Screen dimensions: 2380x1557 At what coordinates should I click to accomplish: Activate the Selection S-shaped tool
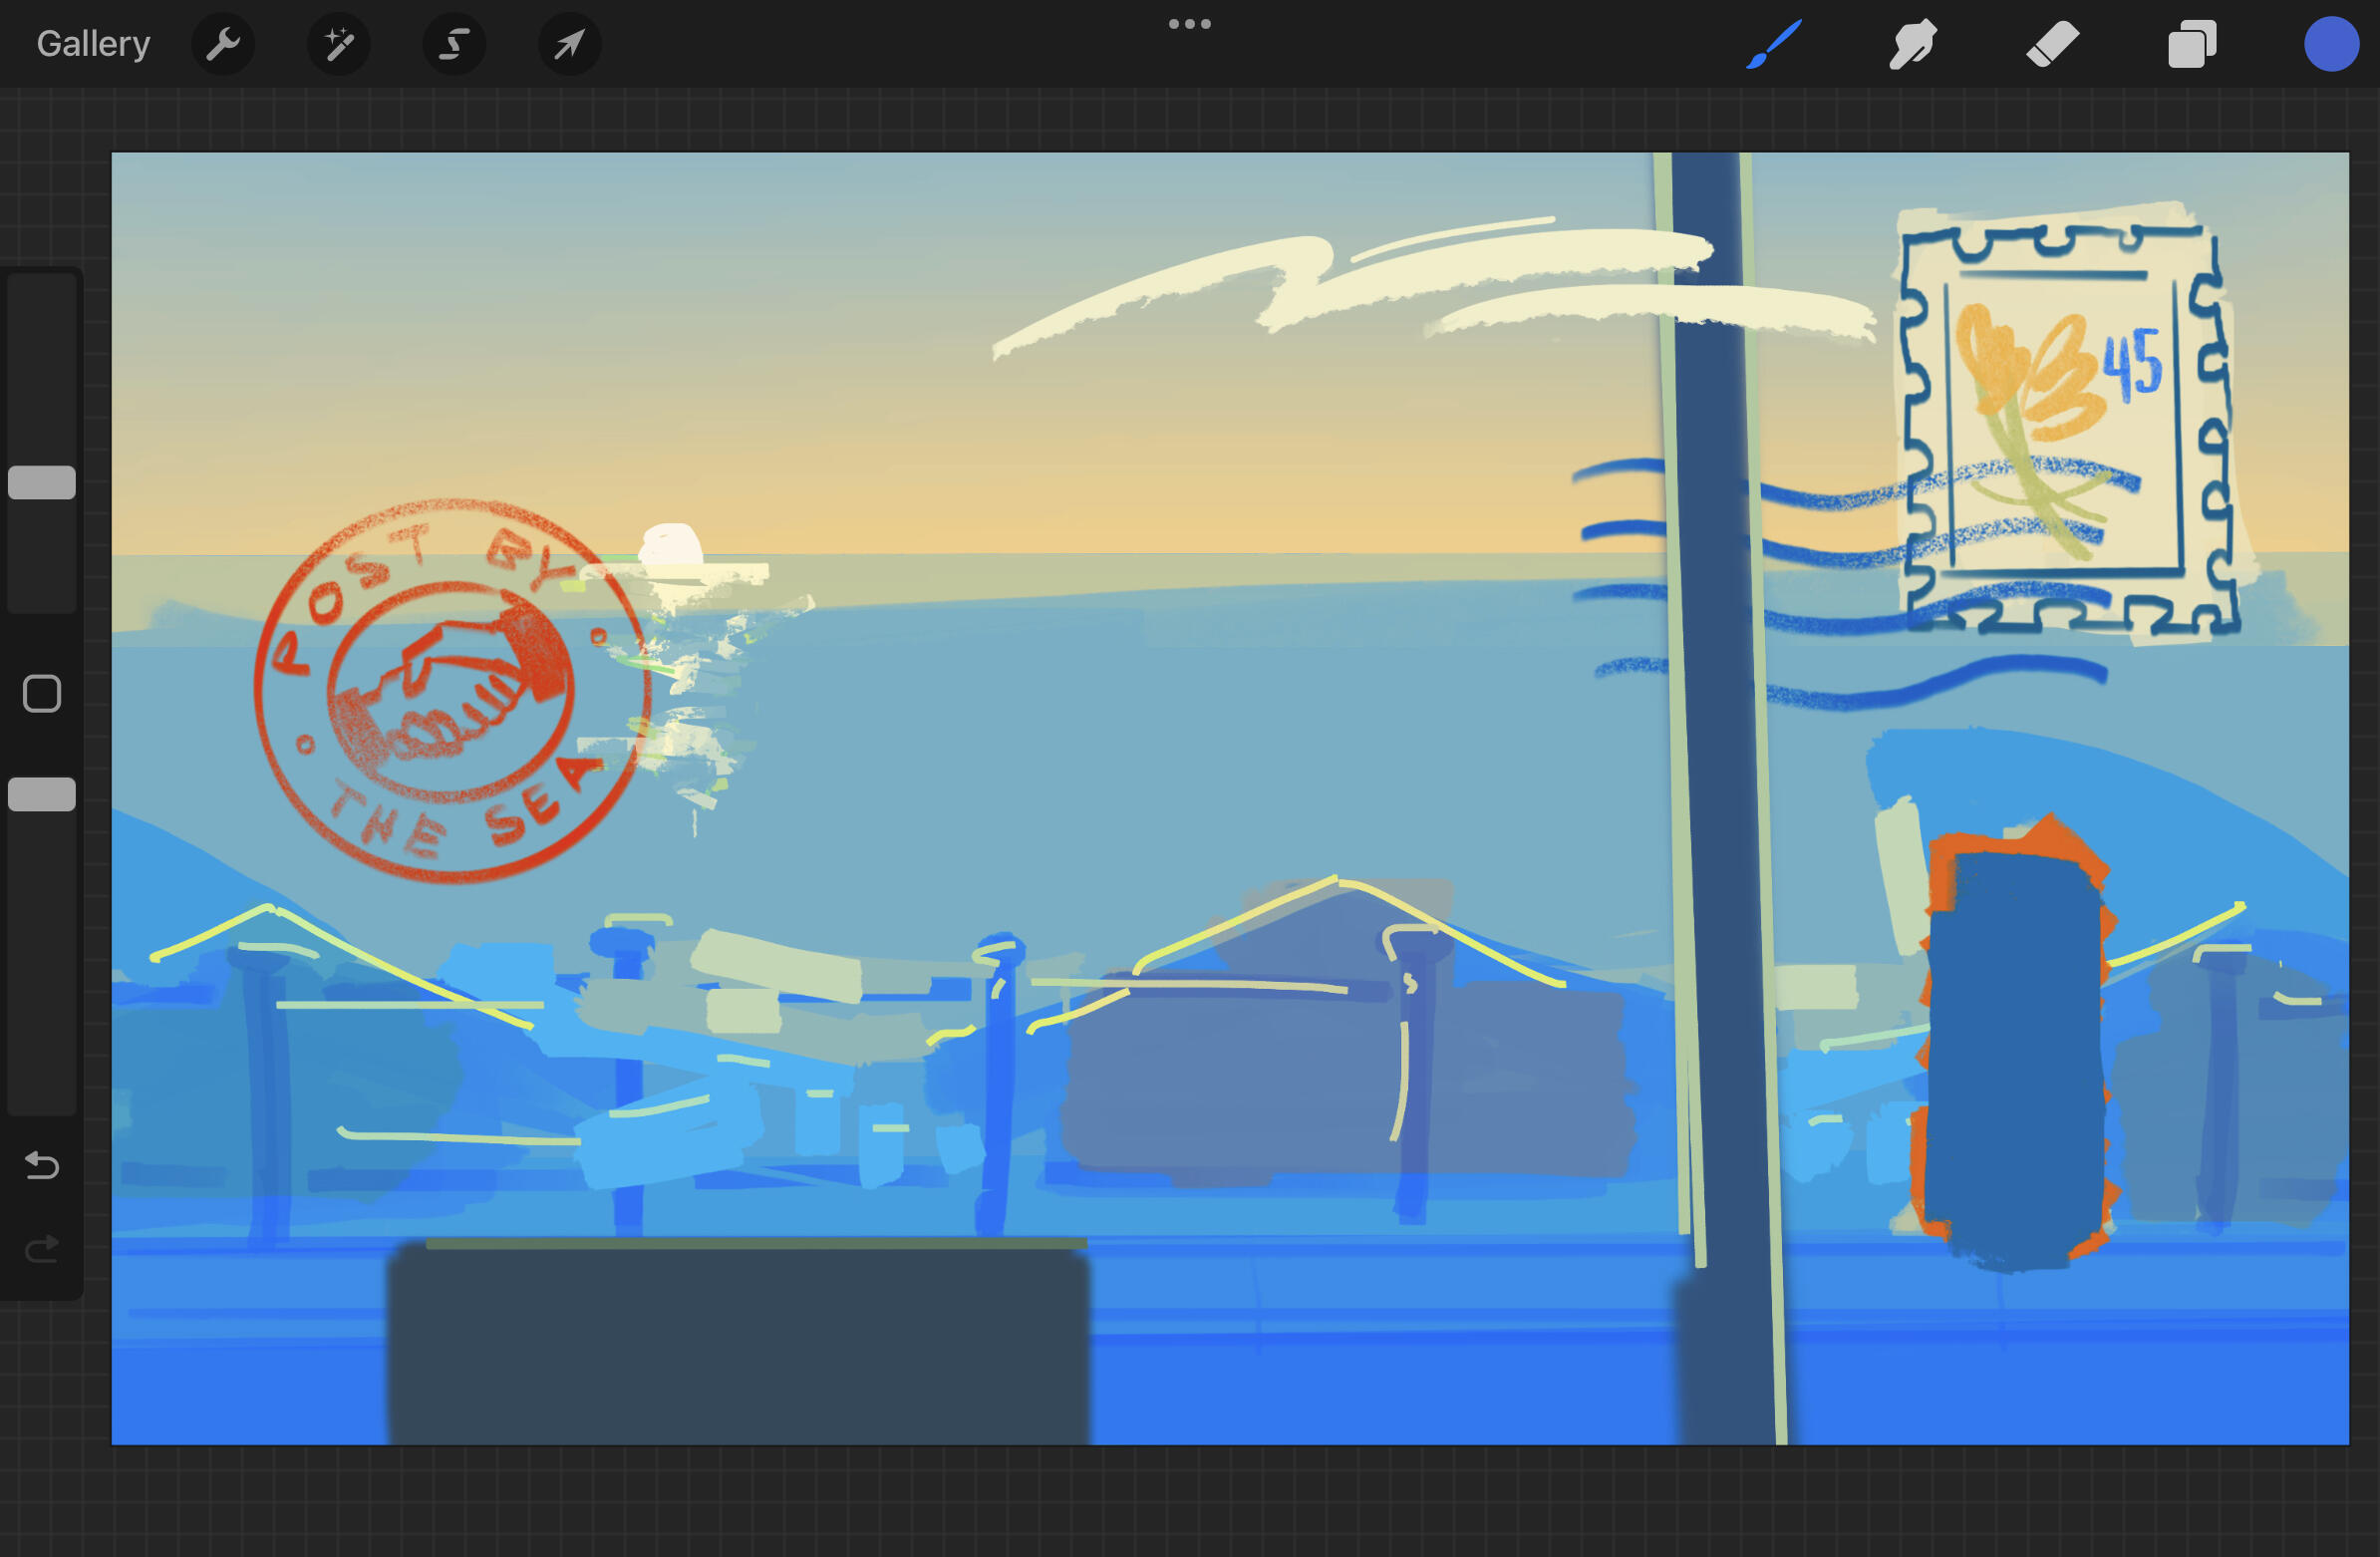pos(454,44)
